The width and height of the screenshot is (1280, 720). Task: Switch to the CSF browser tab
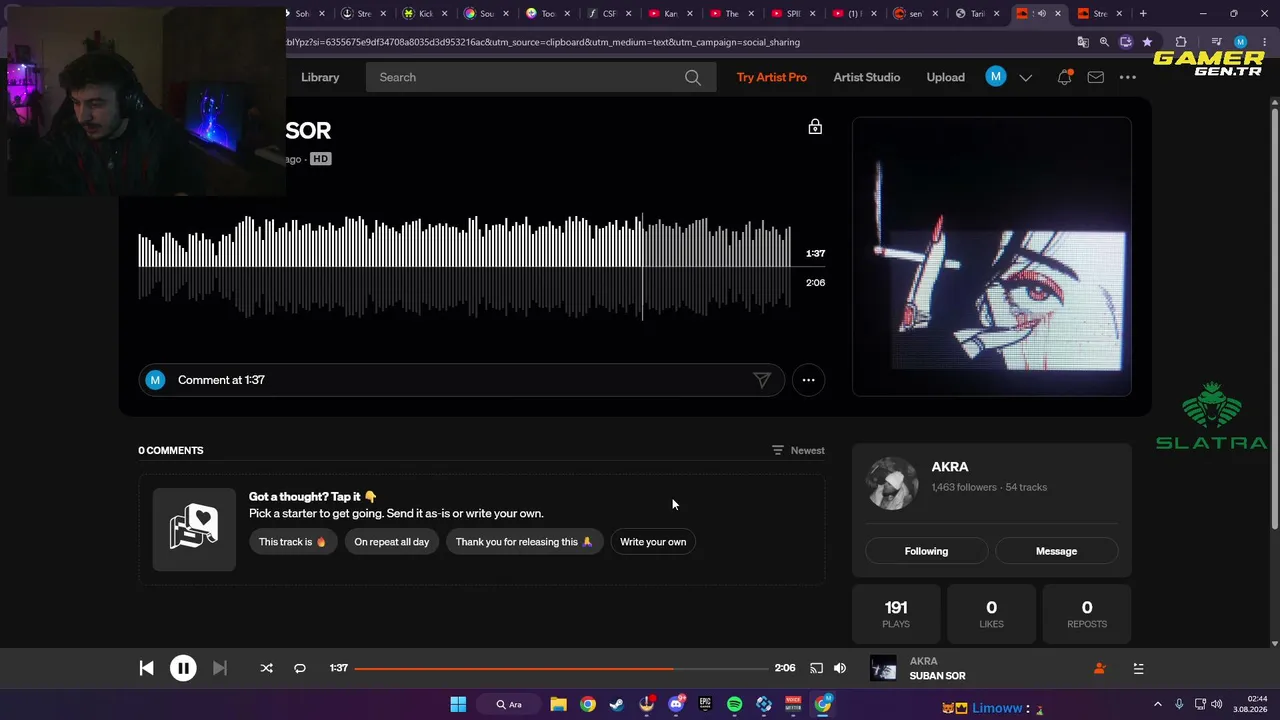[609, 13]
